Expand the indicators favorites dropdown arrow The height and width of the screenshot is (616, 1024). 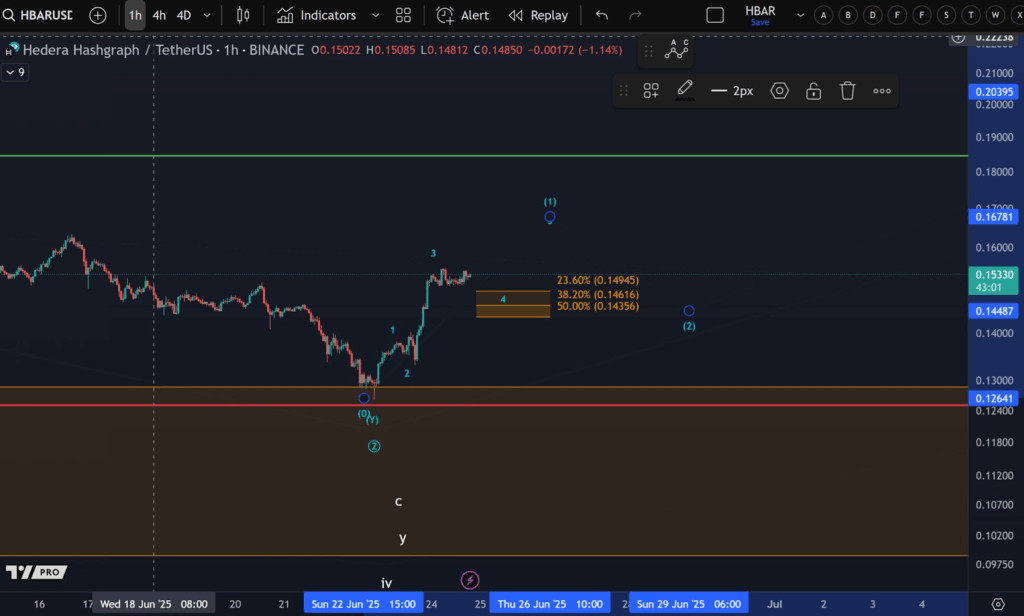(376, 15)
